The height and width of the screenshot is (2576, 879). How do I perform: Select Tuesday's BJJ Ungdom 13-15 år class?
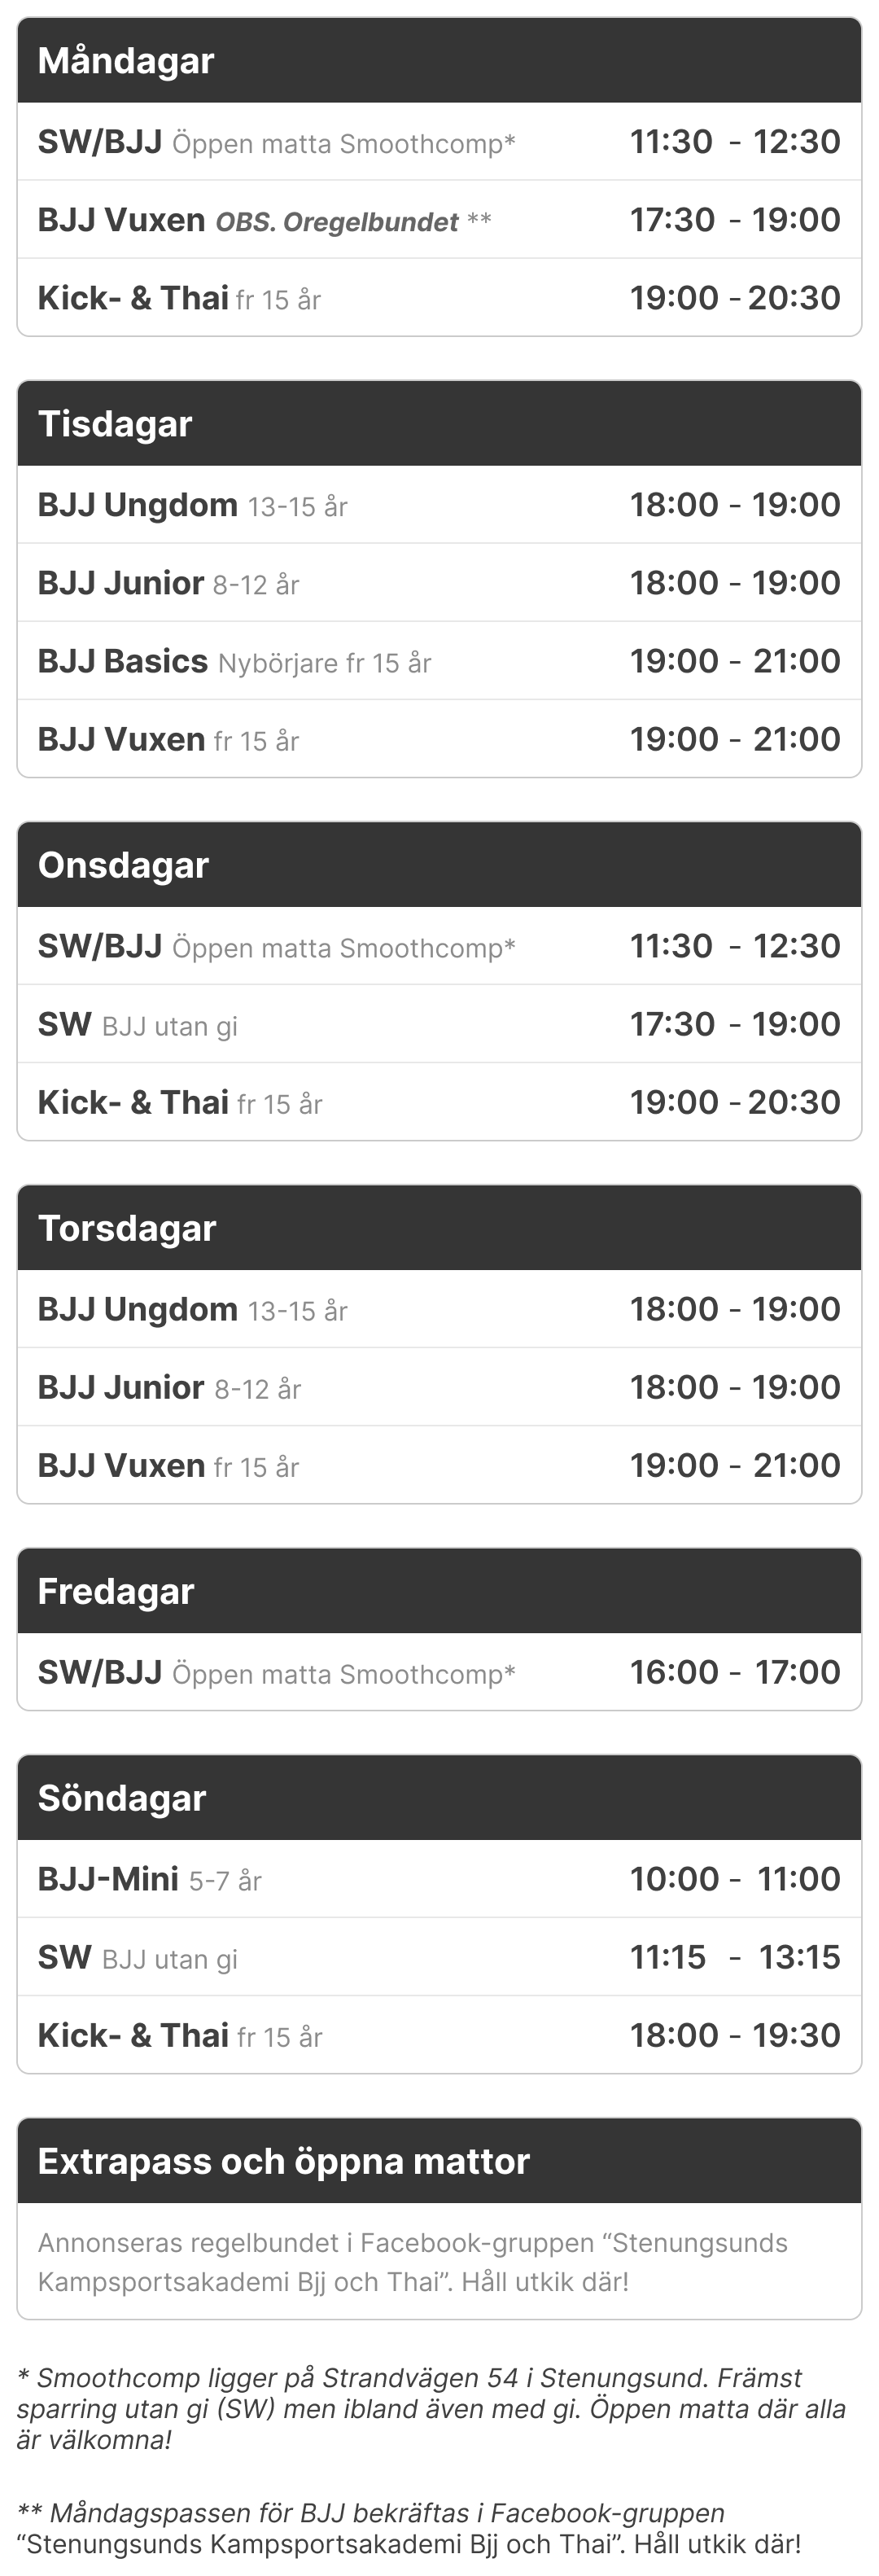pyautogui.click(x=438, y=505)
